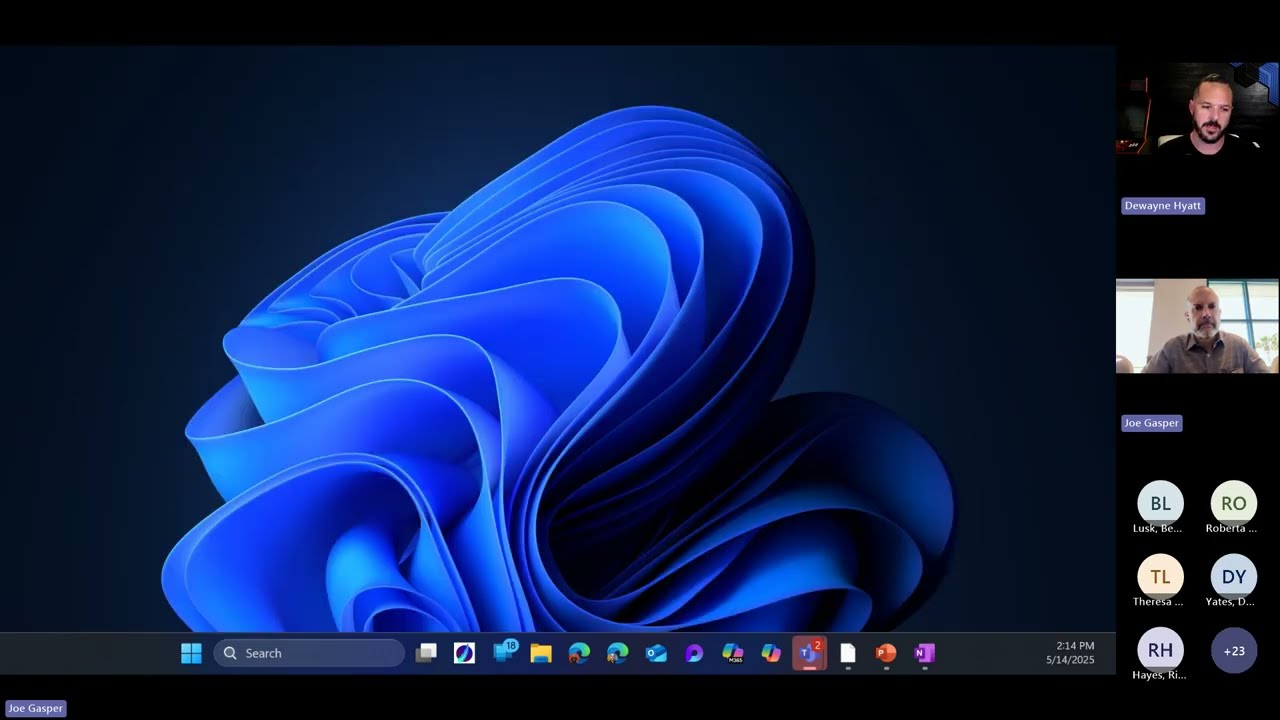Select the RH Hayes participant avatar
The image size is (1280, 720).
(1160, 650)
